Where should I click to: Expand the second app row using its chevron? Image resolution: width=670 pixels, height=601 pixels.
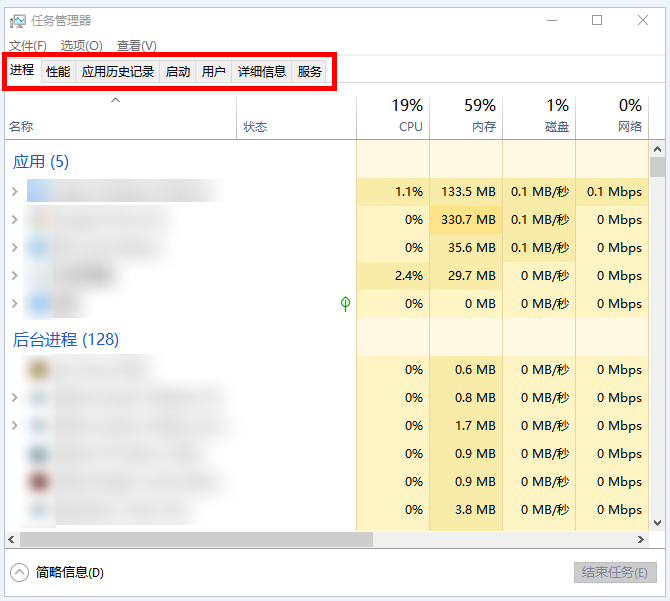pos(14,219)
